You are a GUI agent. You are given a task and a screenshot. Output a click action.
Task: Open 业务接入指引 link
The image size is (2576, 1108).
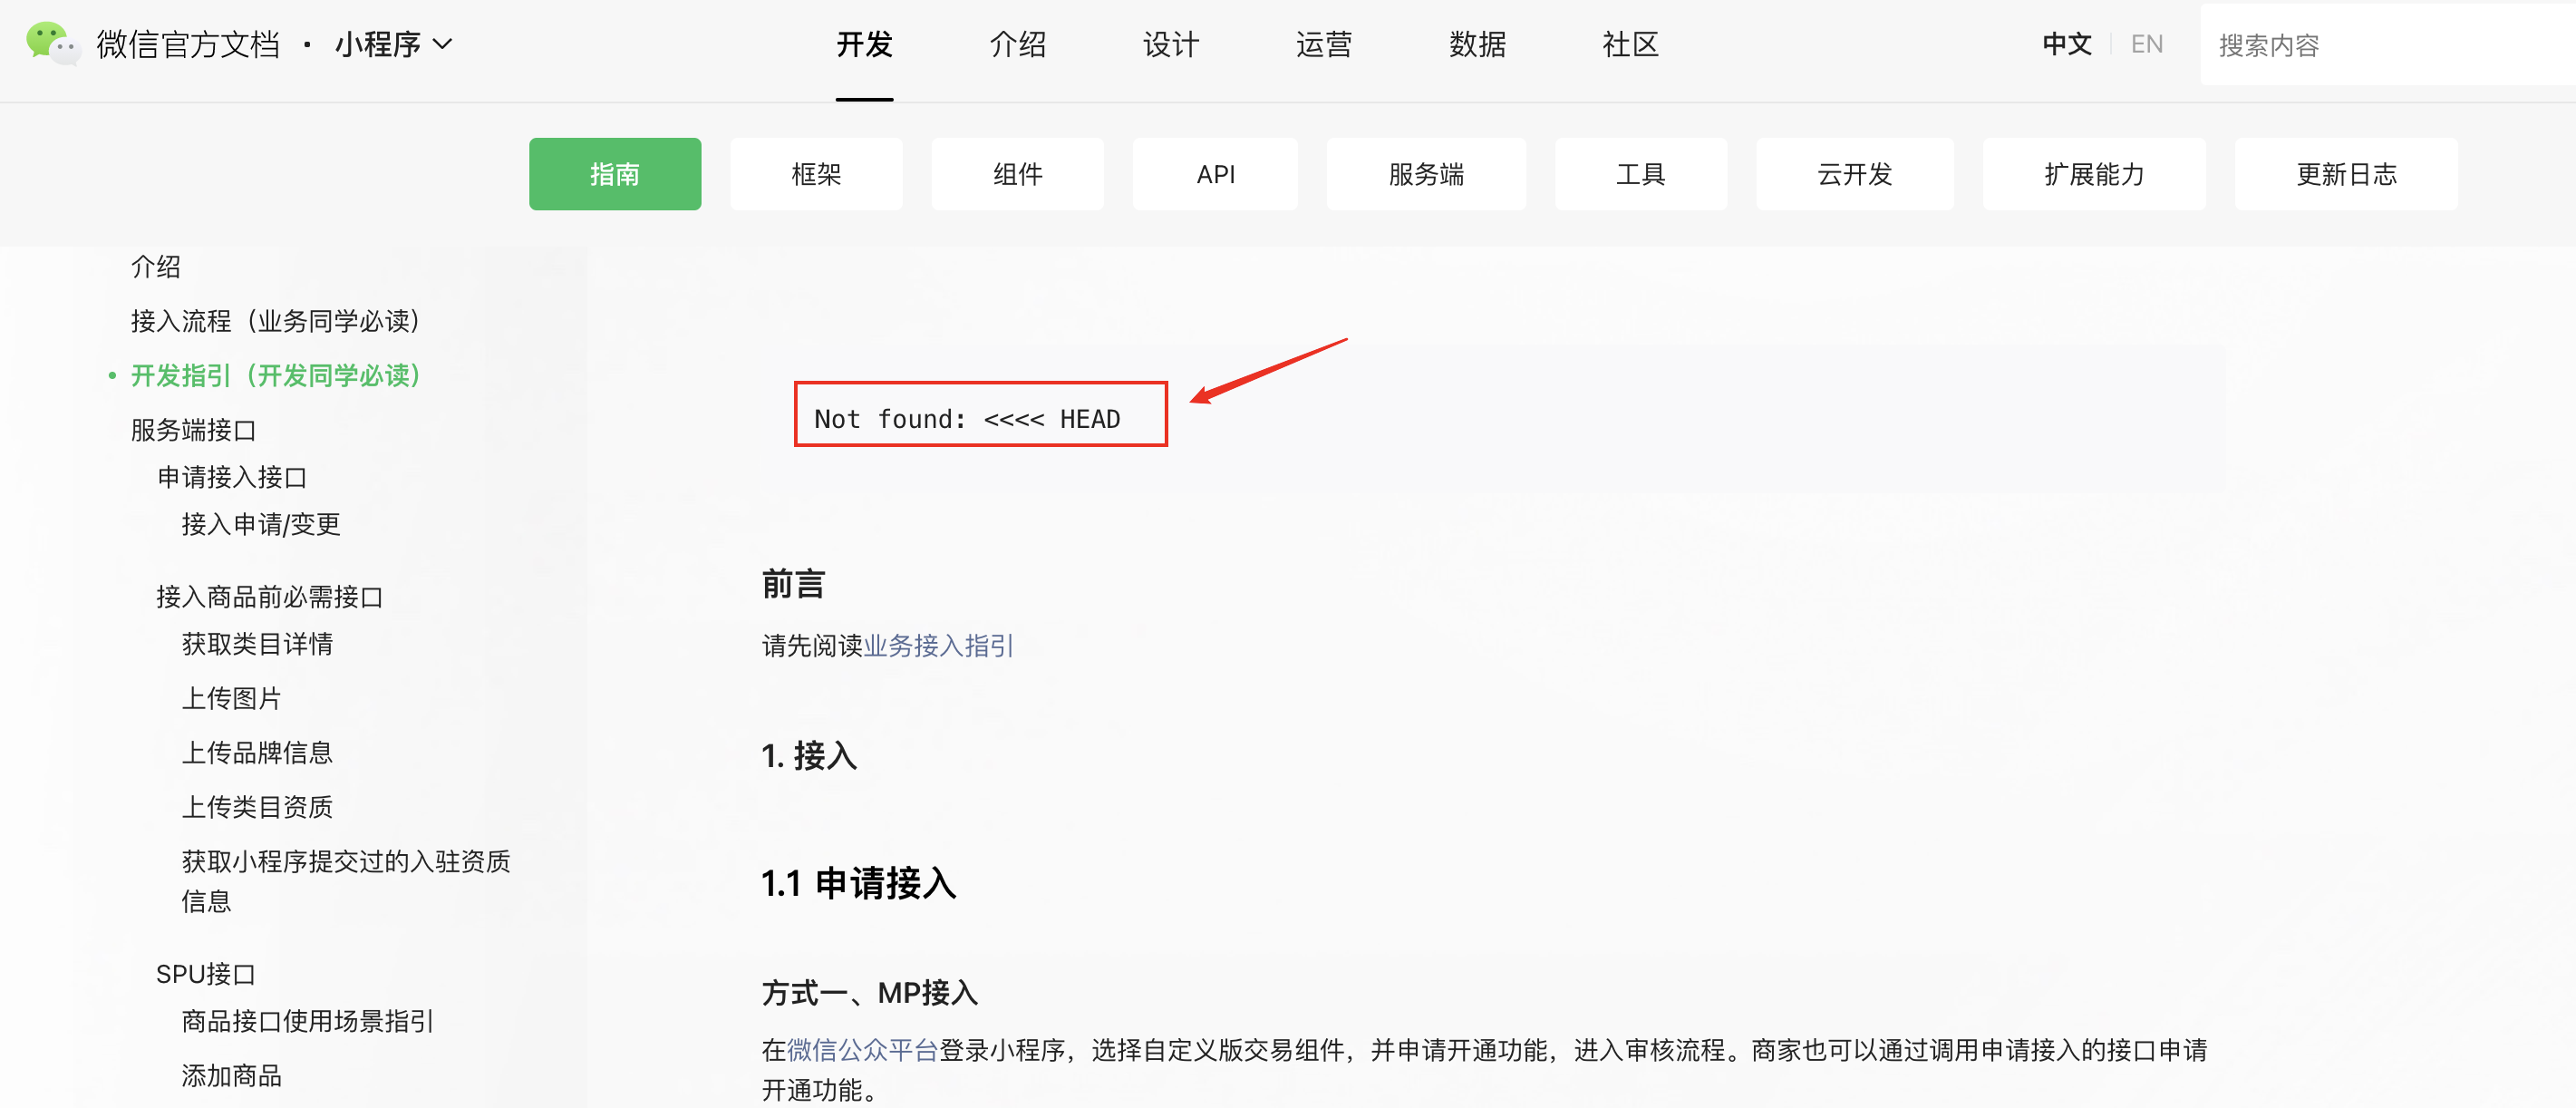pos(938,646)
